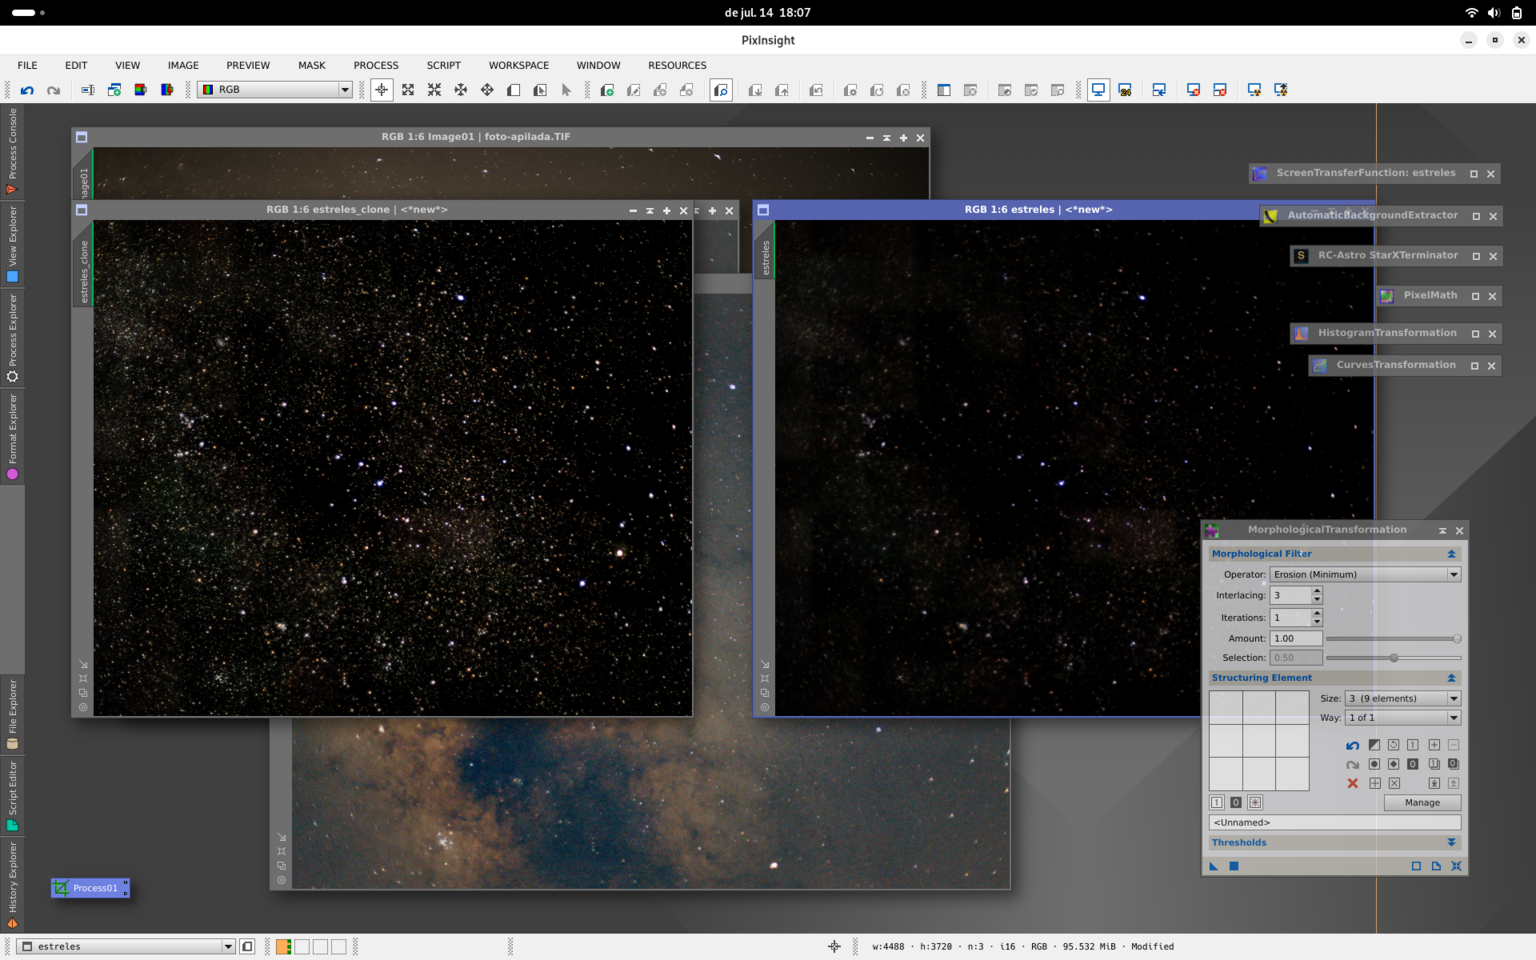The width and height of the screenshot is (1536, 960).
Task: Toggle the paint-one mode button below grid
Action: pyautogui.click(x=1217, y=802)
